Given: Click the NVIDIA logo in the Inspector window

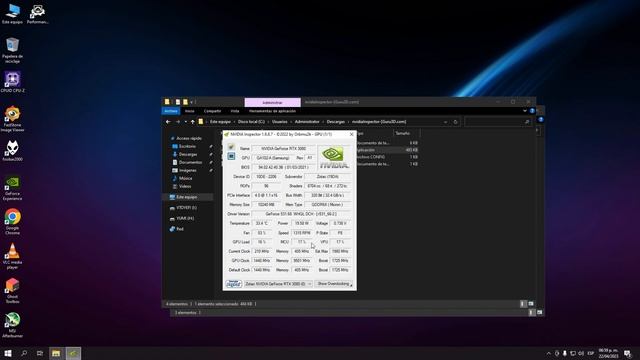Looking at the screenshot, I should [x=333, y=157].
